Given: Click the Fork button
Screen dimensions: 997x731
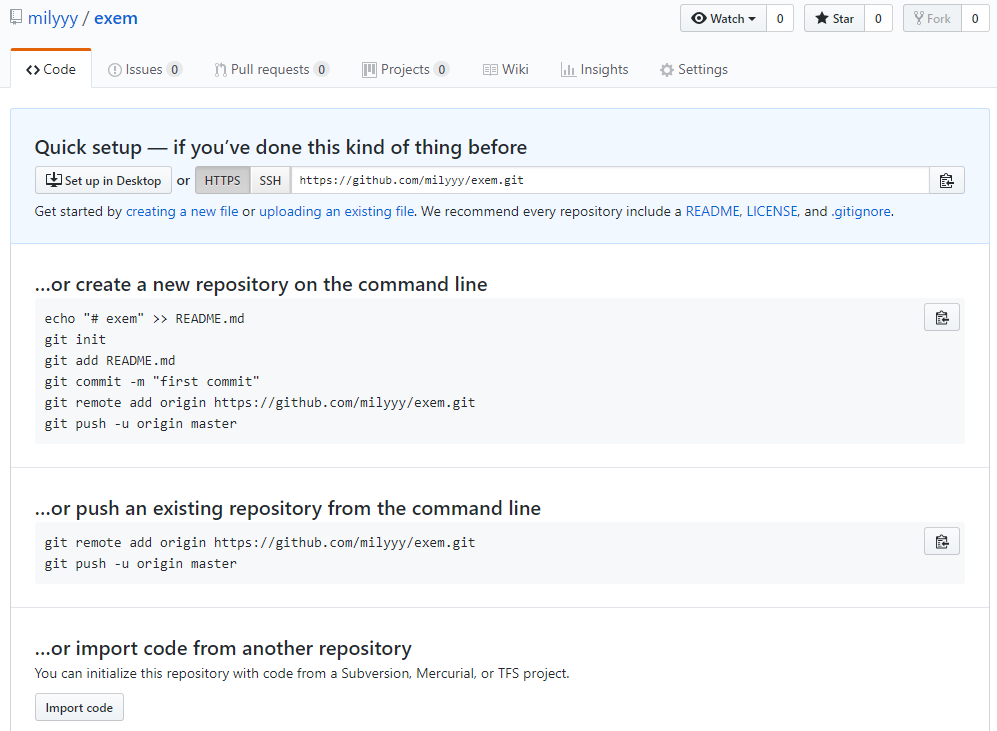Looking at the screenshot, I should pos(932,18).
